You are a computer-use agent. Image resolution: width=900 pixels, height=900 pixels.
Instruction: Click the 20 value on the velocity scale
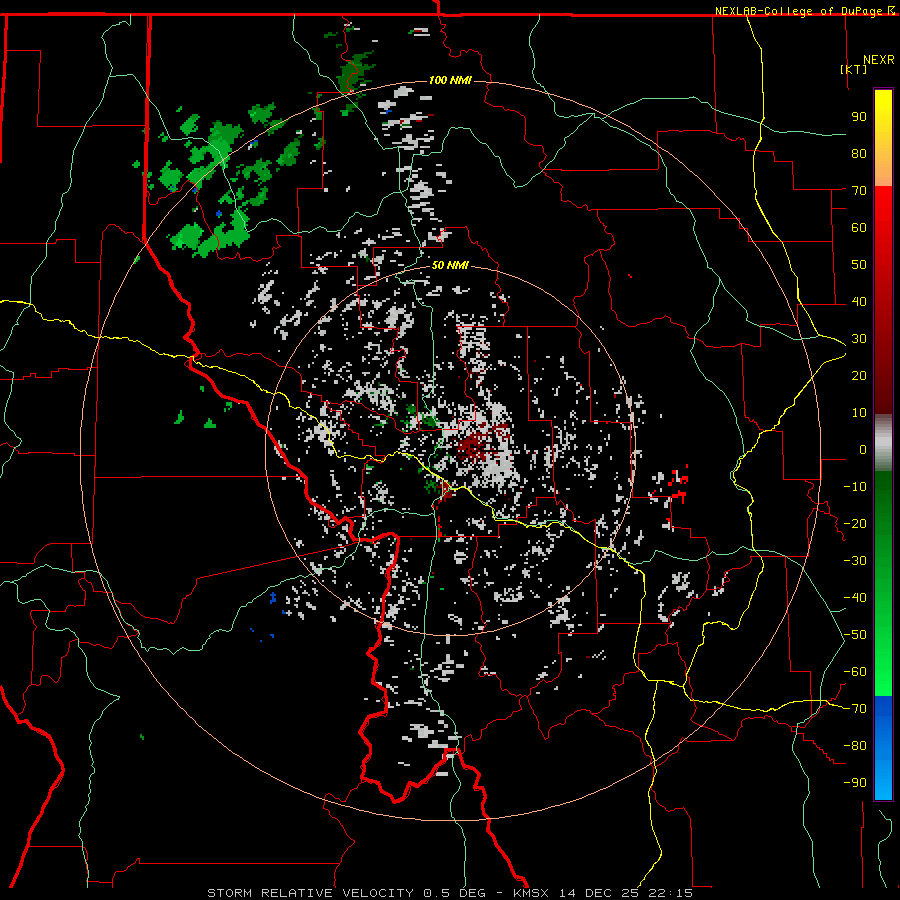tap(859, 375)
